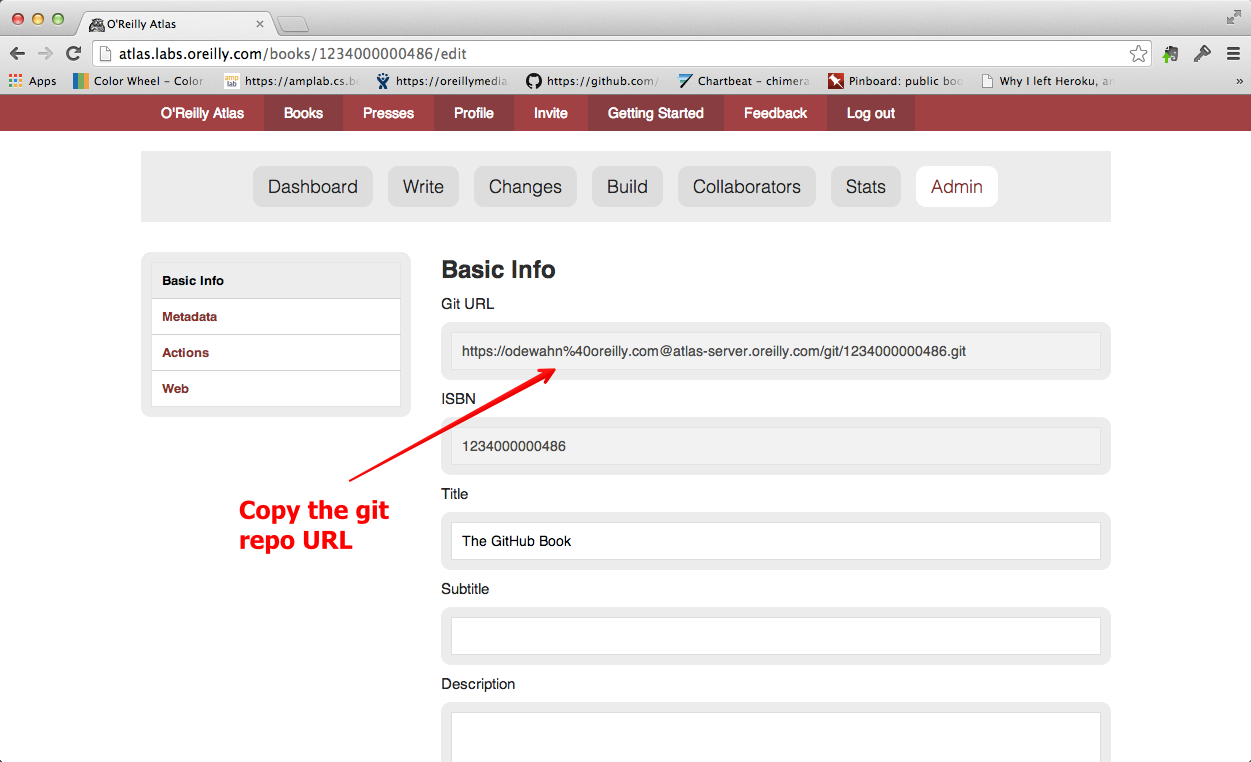Open the github.com bookmark
This screenshot has height=762, width=1251.
coord(593,81)
